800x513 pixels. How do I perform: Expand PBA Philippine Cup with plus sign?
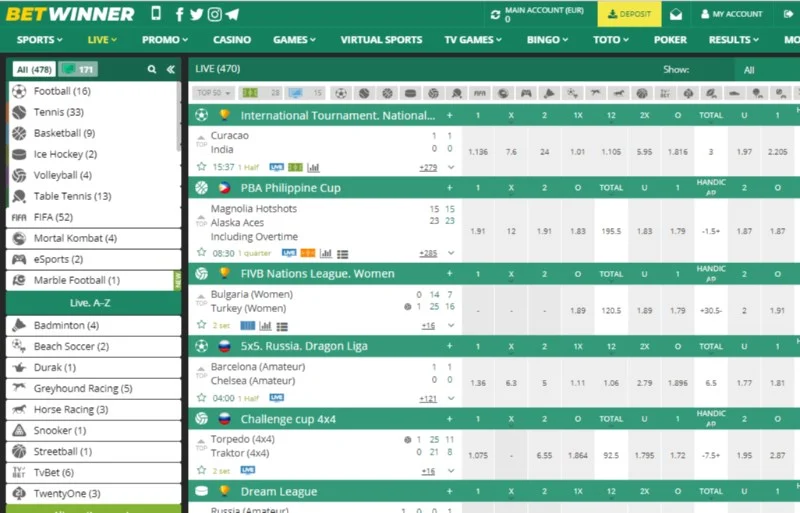[449, 188]
